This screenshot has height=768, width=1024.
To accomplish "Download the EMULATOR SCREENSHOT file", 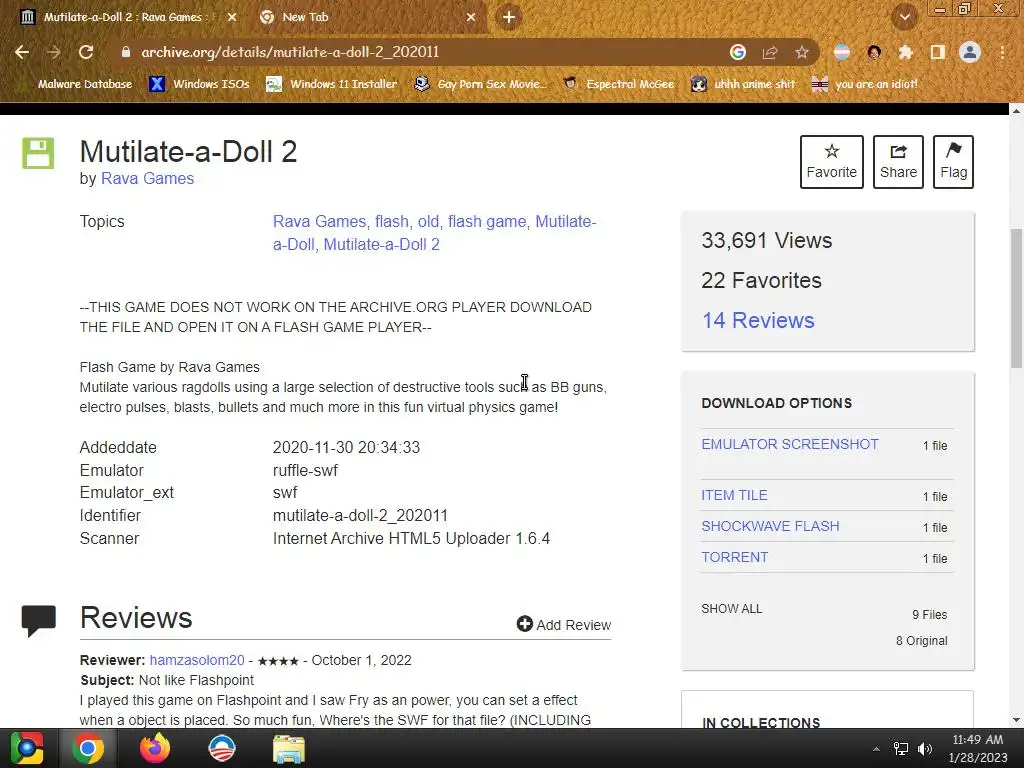I will tap(790, 444).
